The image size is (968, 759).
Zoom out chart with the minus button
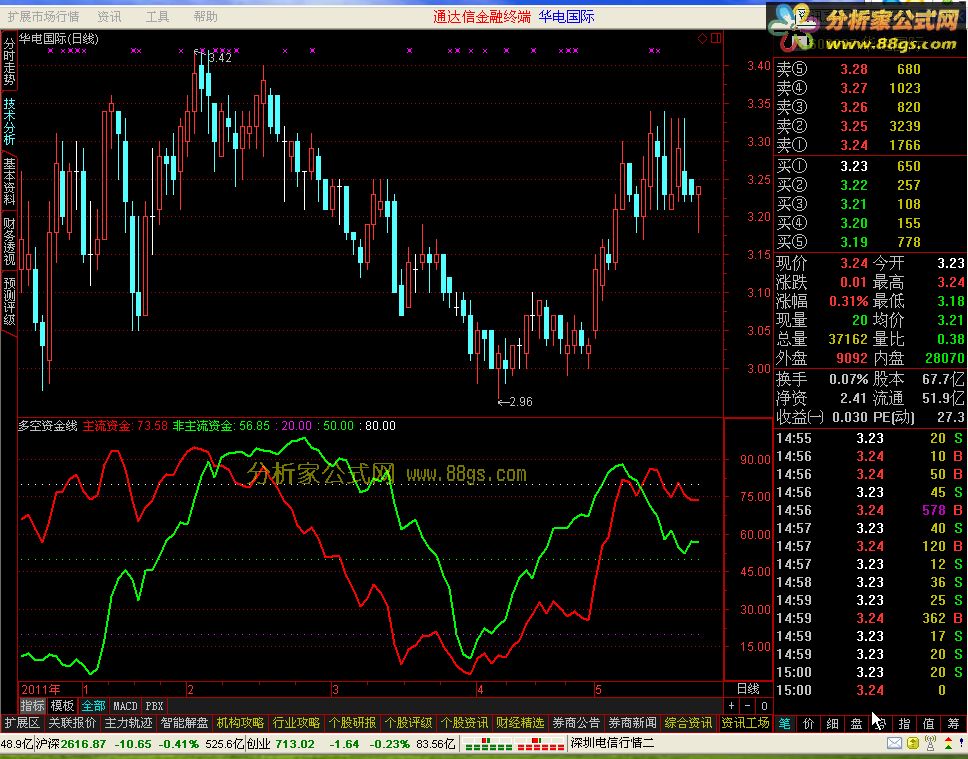point(748,705)
